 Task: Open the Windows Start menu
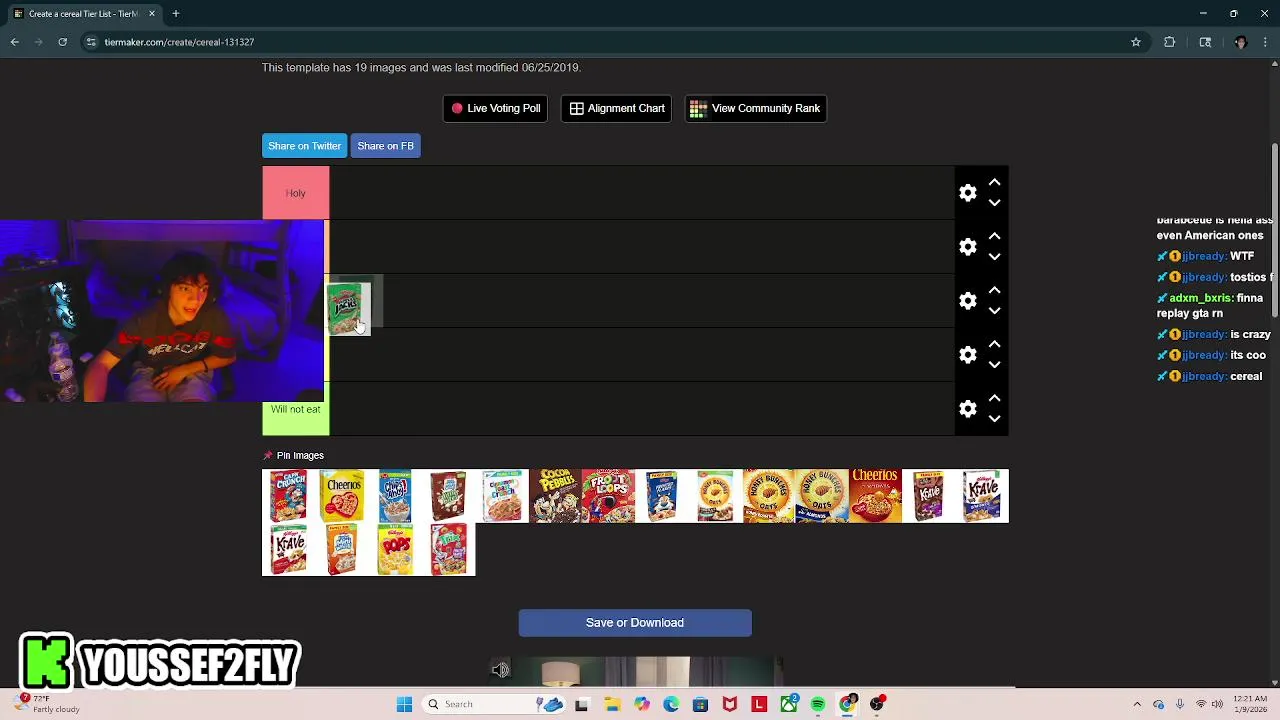click(404, 705)
